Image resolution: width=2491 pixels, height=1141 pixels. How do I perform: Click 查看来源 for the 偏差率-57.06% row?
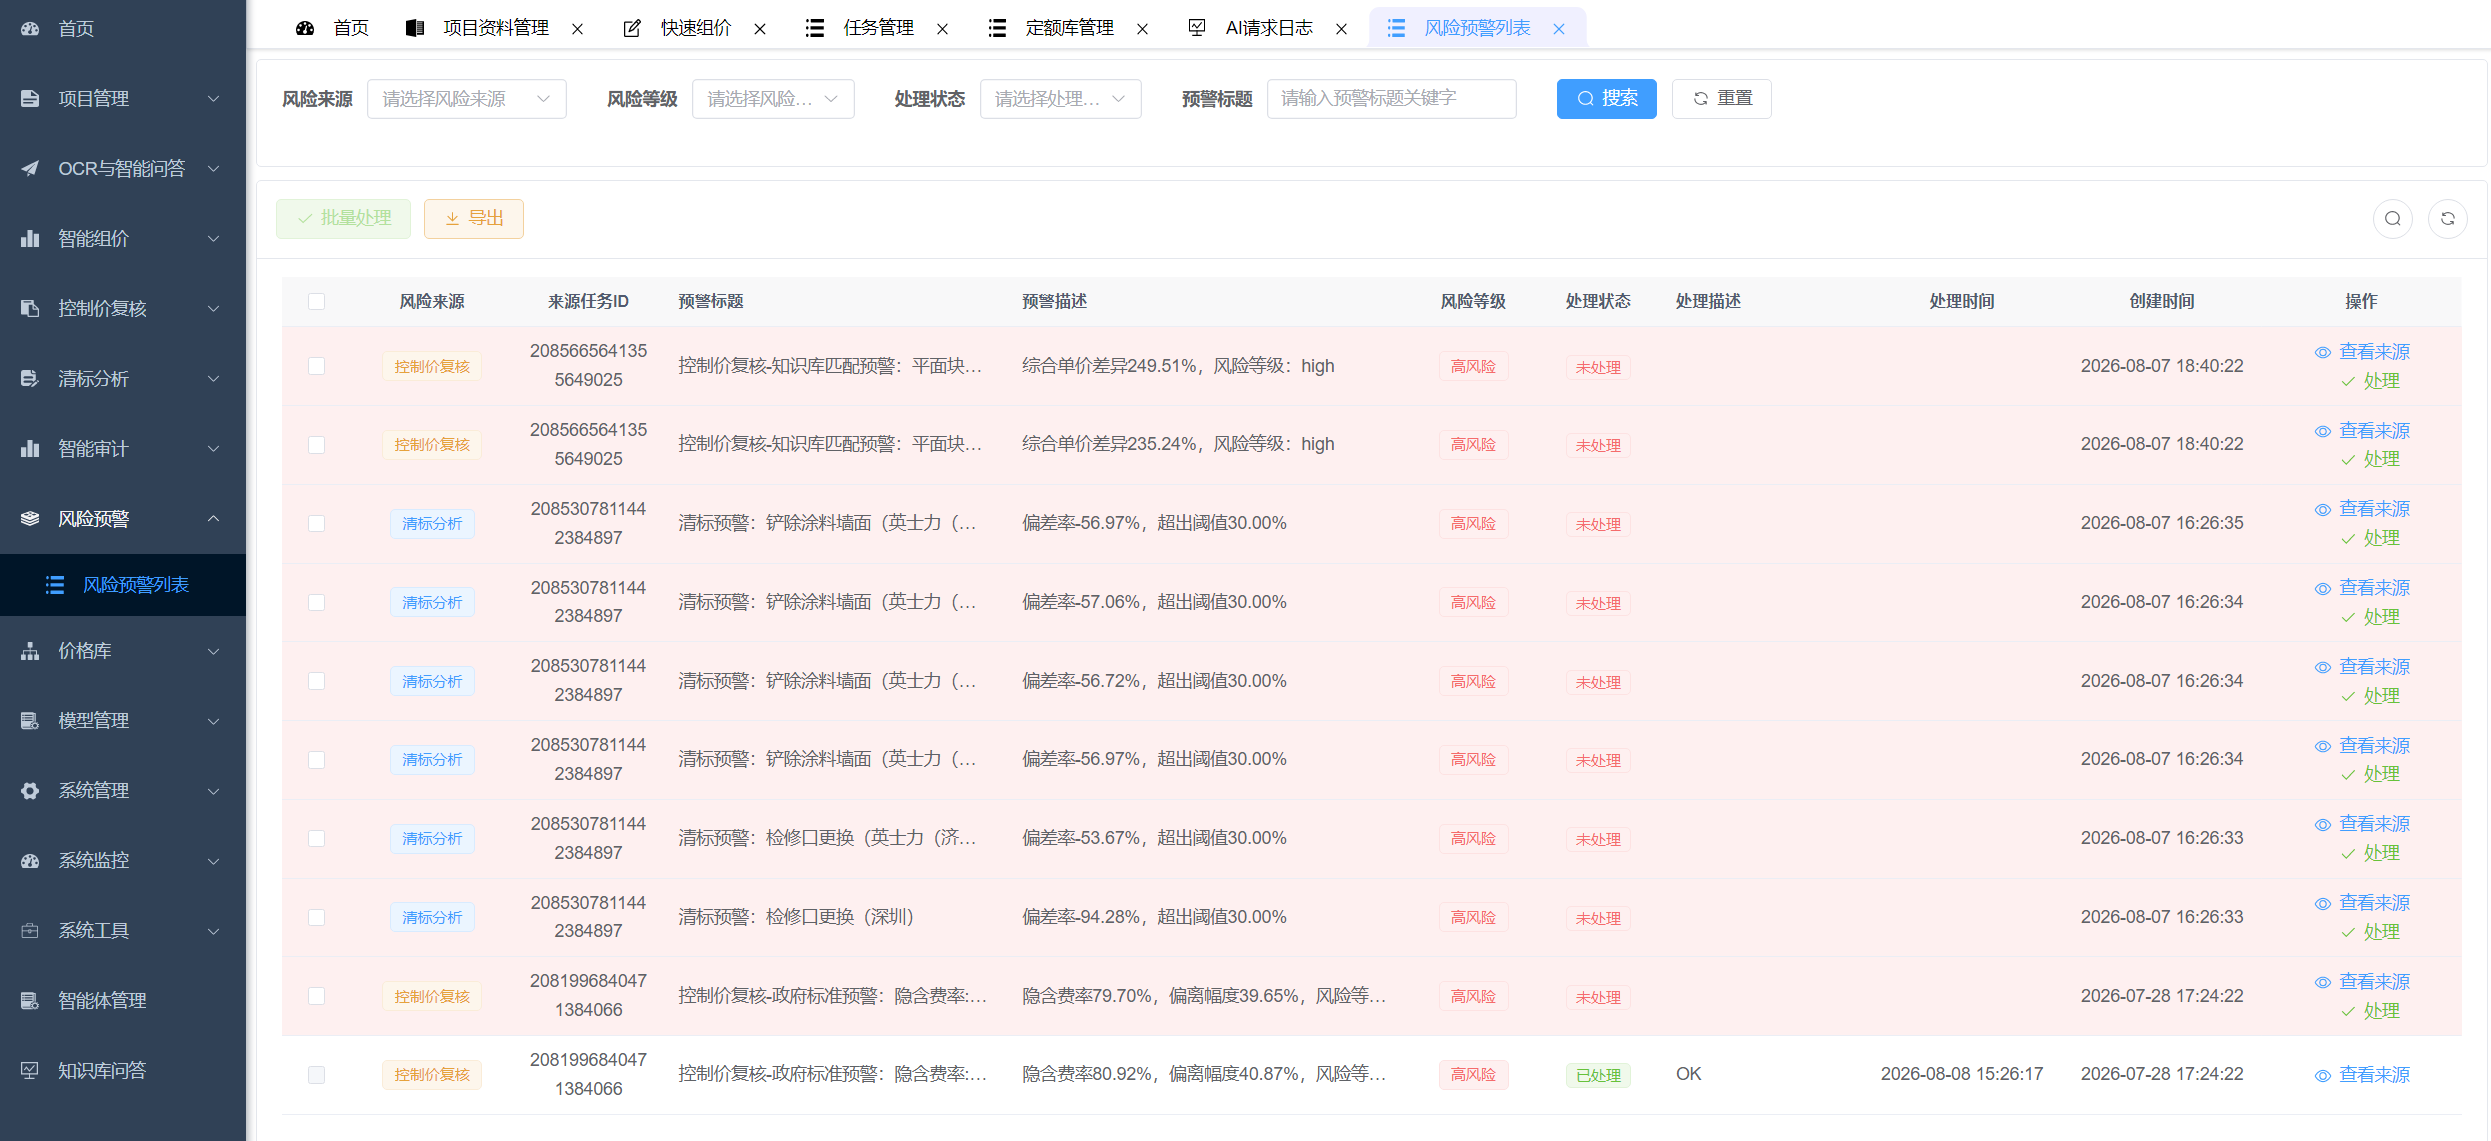click(x=2362, y=588)
